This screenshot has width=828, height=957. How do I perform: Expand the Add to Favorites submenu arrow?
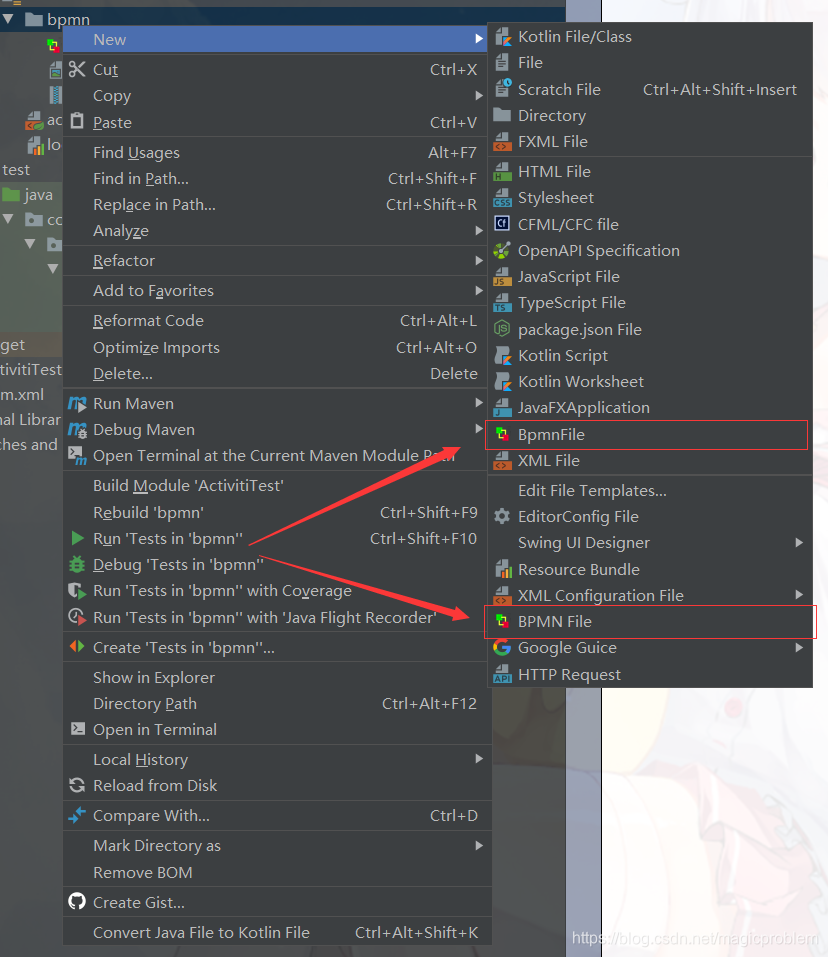pos(479,291)
